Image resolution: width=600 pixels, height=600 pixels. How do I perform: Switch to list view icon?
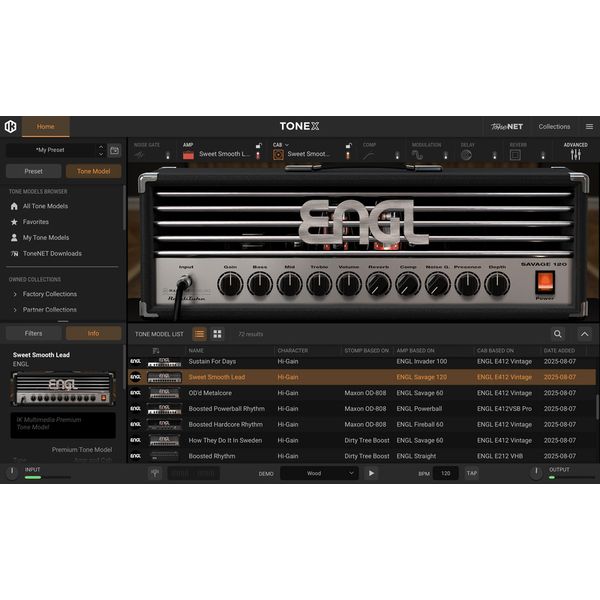point(199,334)
